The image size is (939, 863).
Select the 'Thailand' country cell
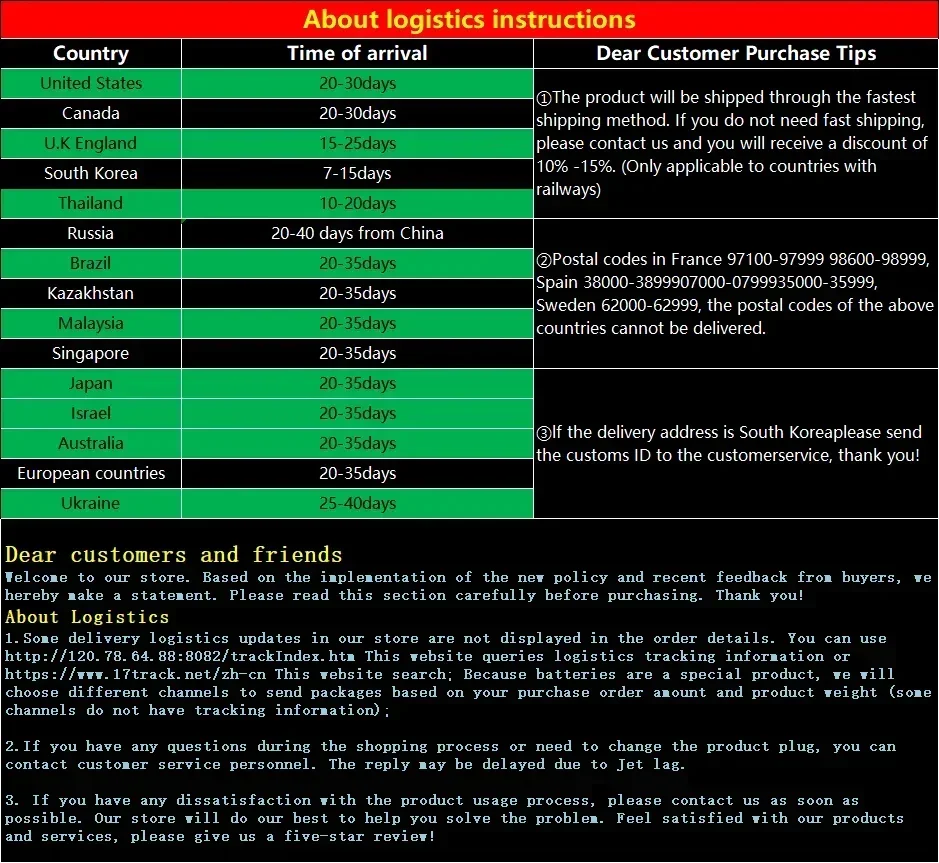[x=91, y=203]
